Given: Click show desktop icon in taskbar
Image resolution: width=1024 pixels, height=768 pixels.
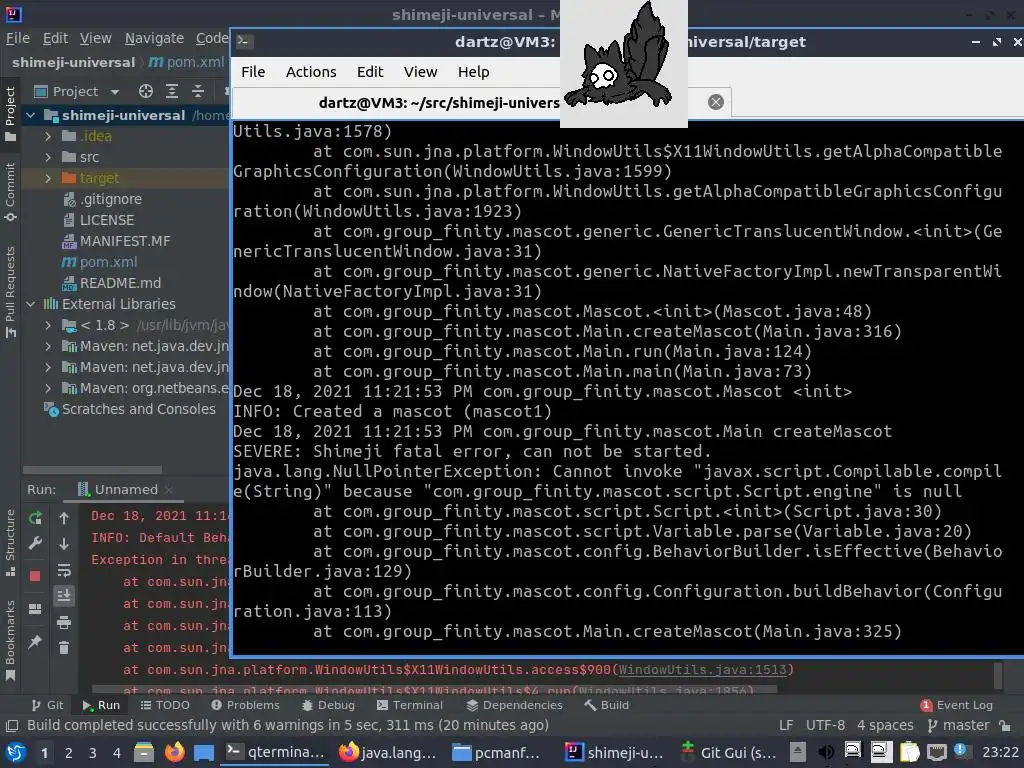Looking at the screenshot, I should point(204,752).
